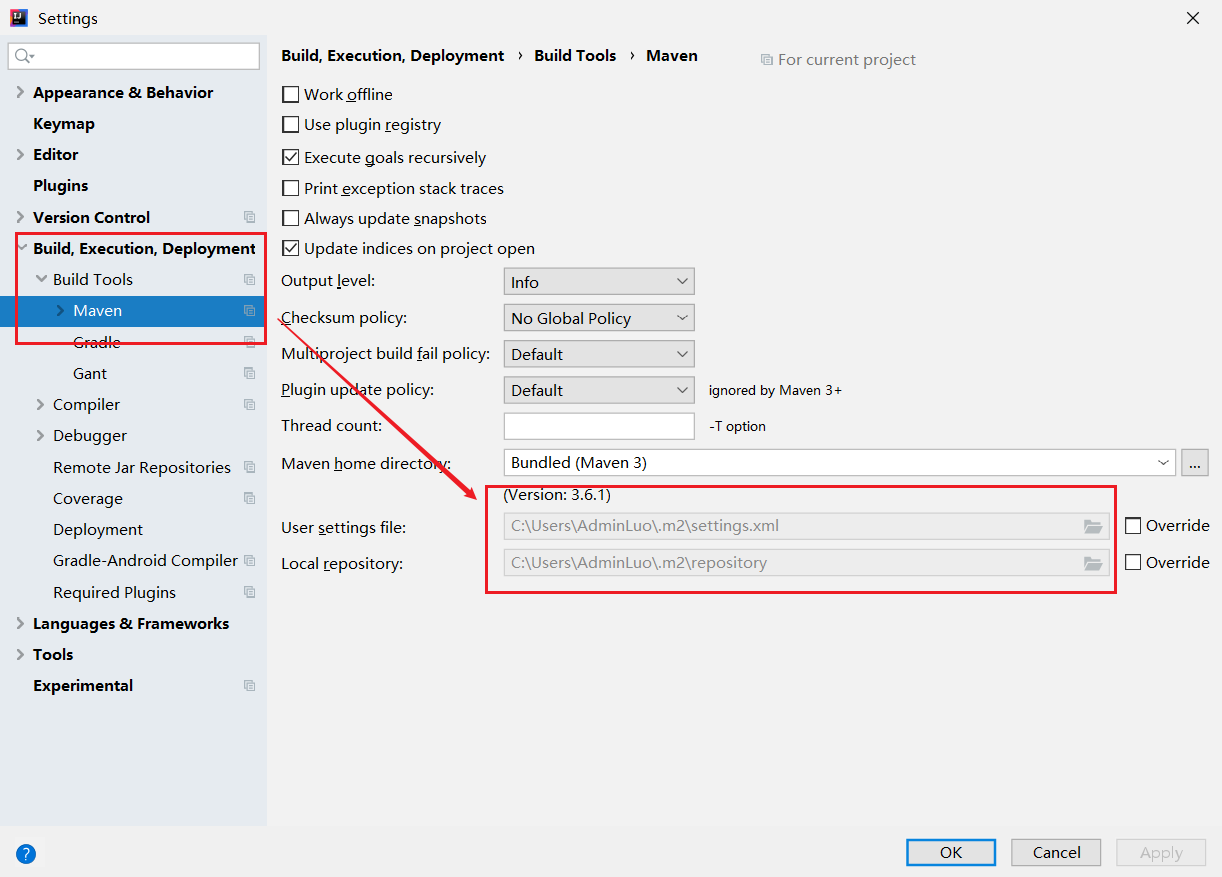Click the For current project indicator icon
Image resolution: width=1222 pixels, height=877 pixels.
767,60
